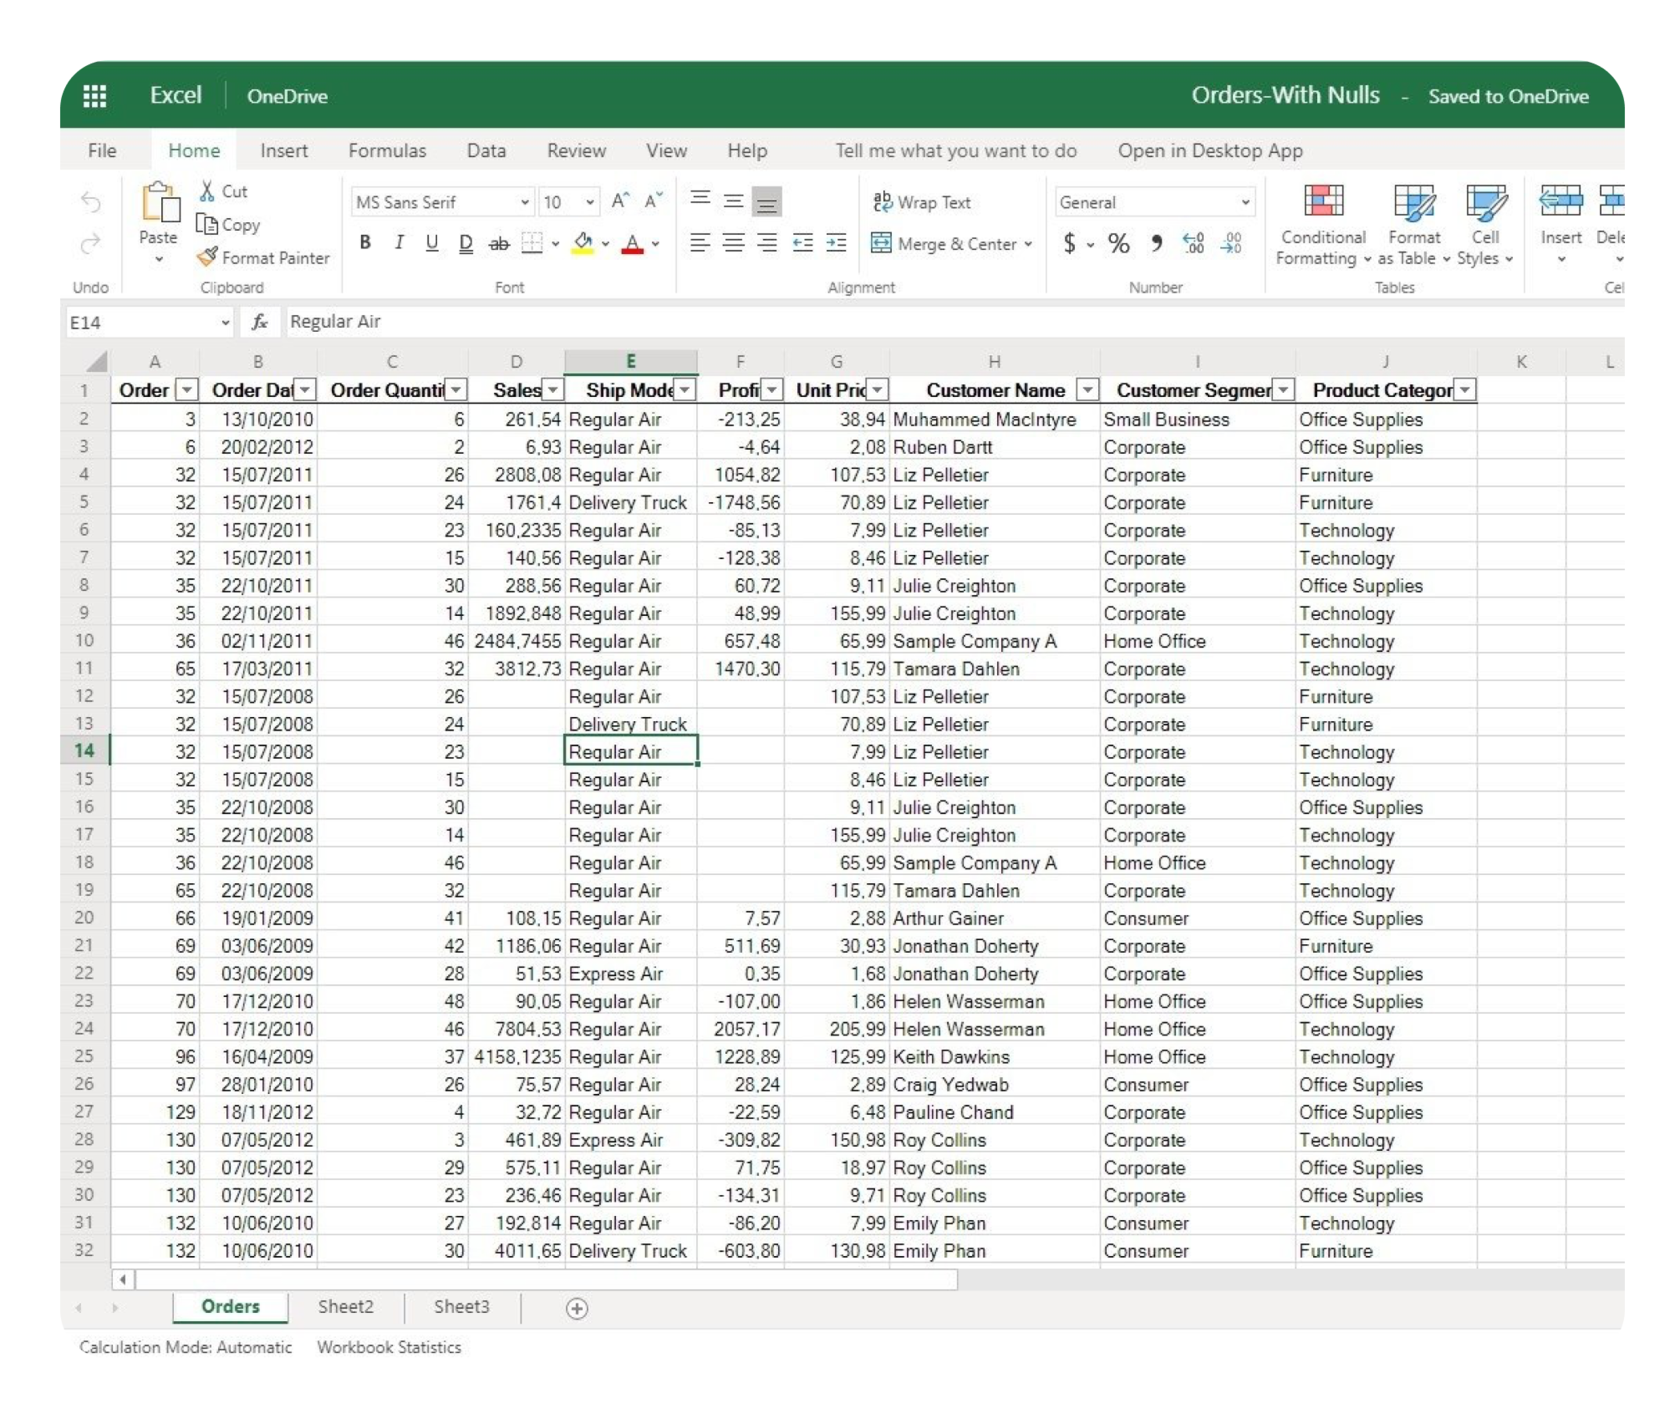This screenshot has height=1414, width=1680.
Task: Expand the font name dropdown
Action: pos(524,202)
